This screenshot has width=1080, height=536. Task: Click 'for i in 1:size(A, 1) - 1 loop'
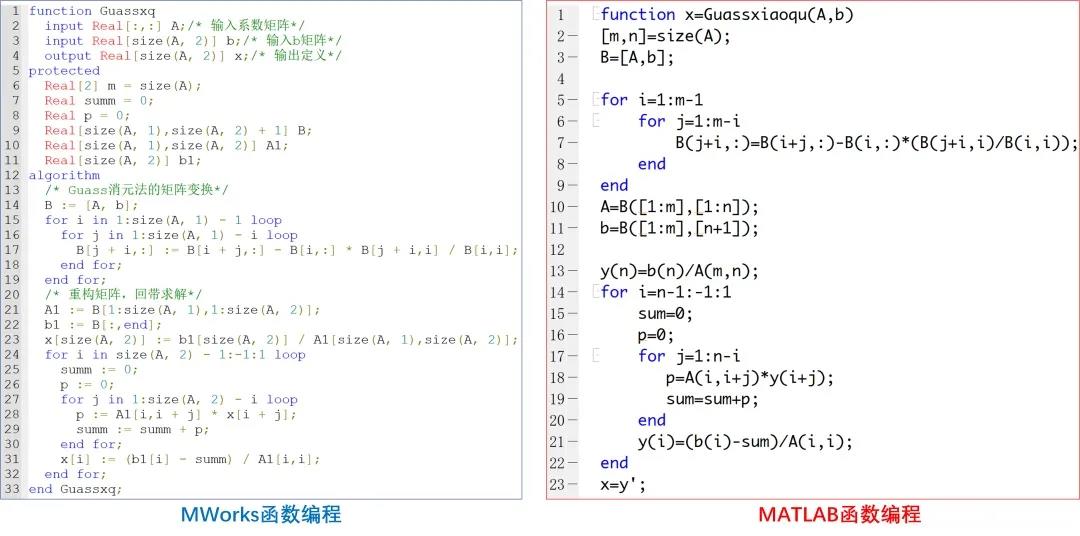163,220
